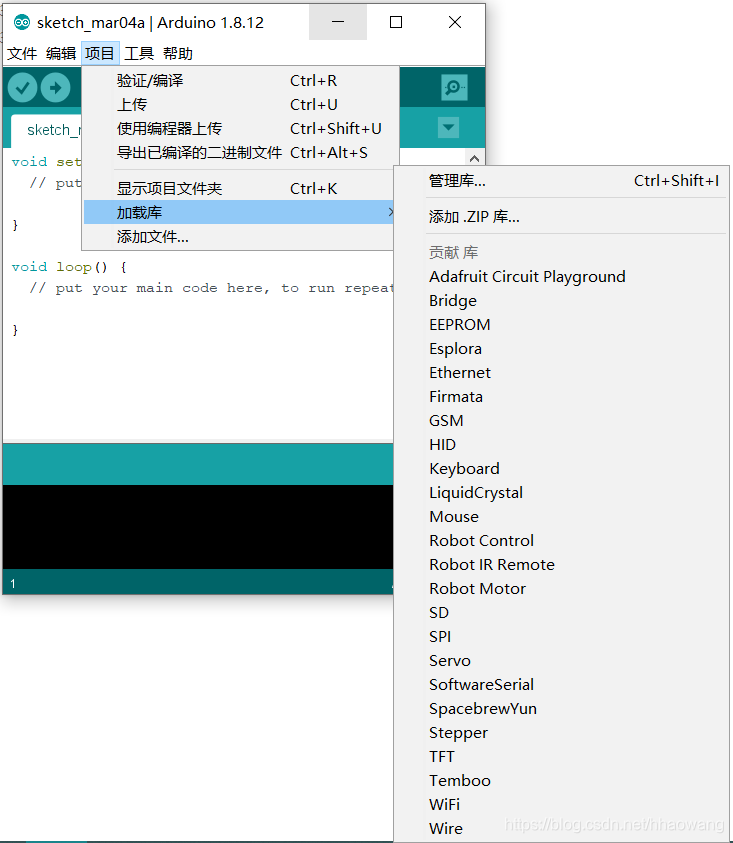733x843 pixels.
Task: Choose 上传 from the project menu
Action: (240, 105)
